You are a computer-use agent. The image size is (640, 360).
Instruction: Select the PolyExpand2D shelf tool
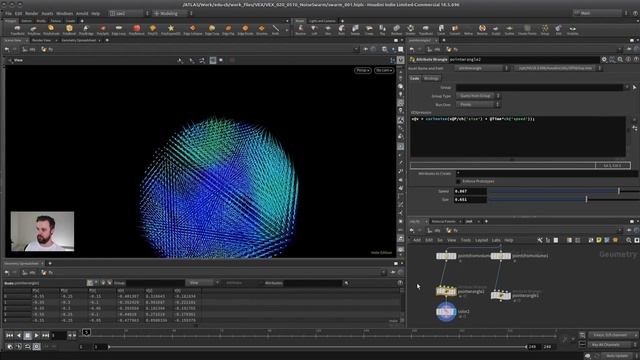[171, 29]
